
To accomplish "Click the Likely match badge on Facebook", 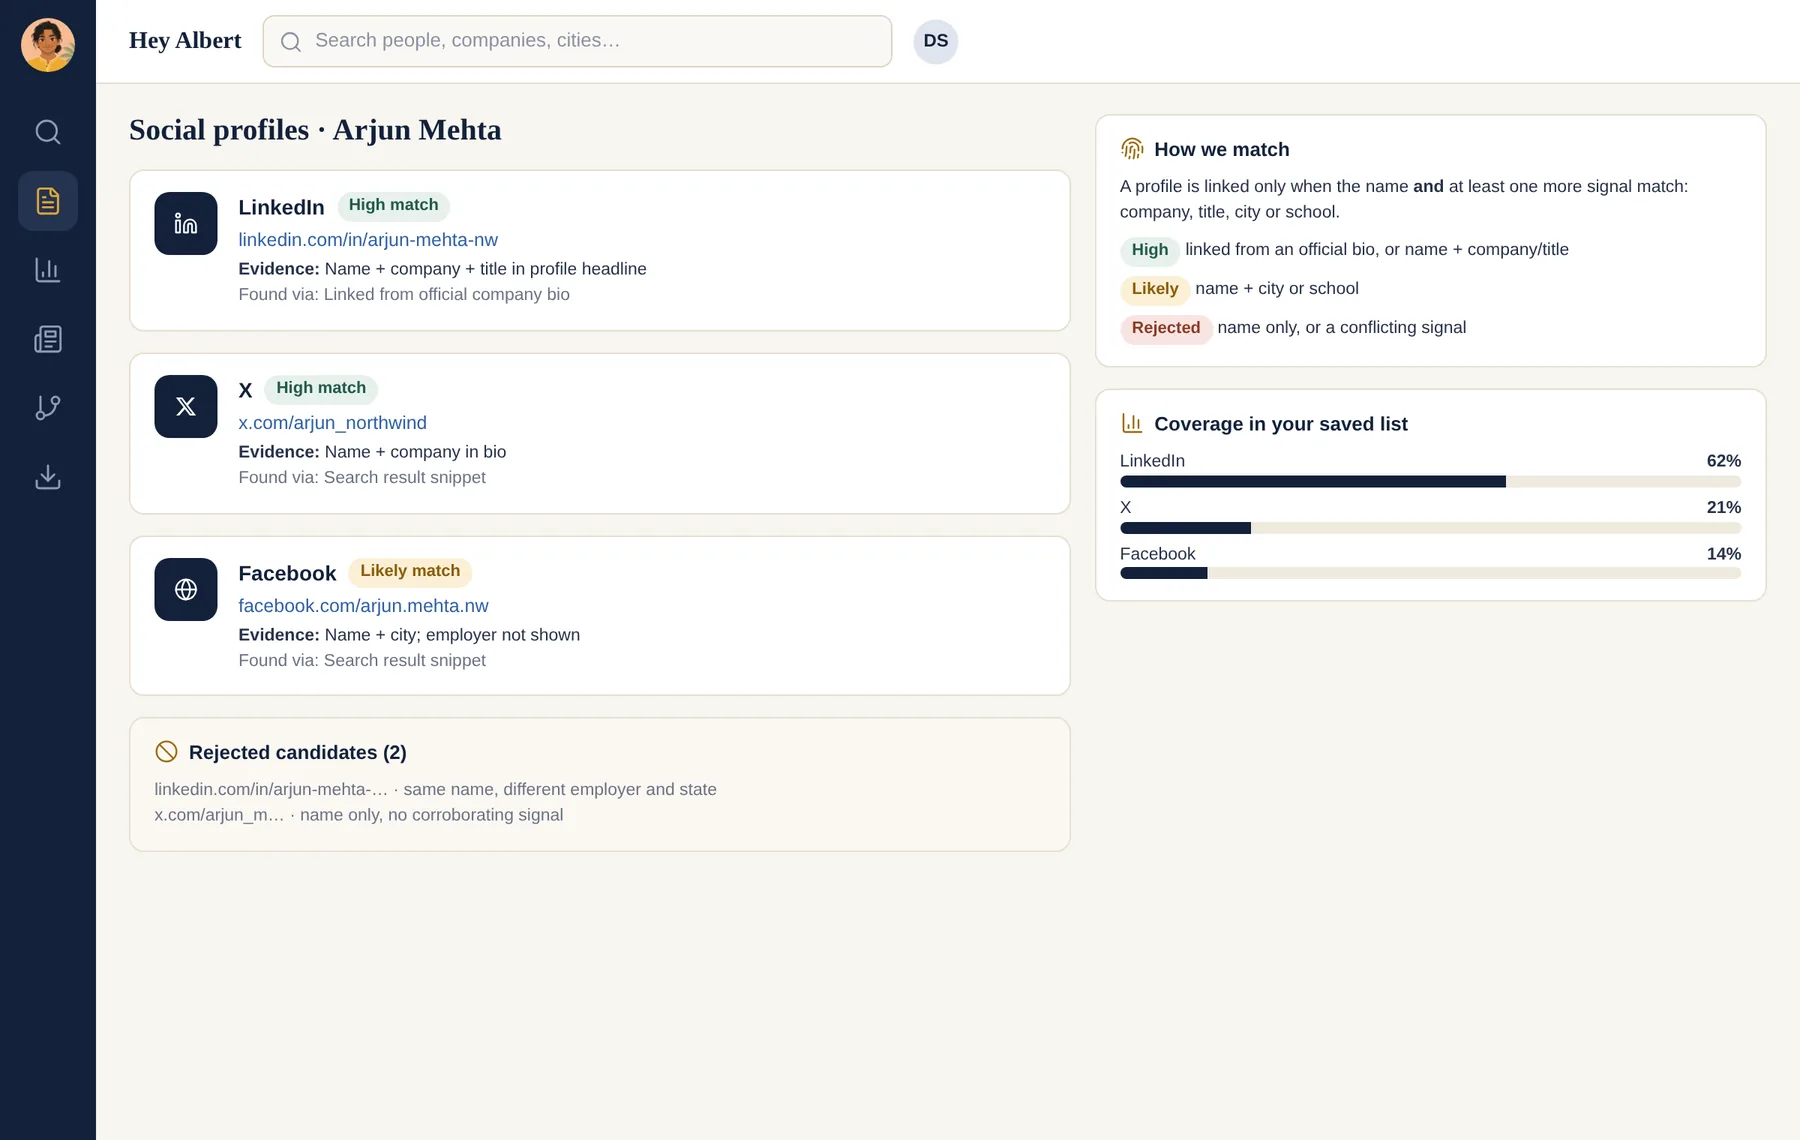I will (410, 571).
